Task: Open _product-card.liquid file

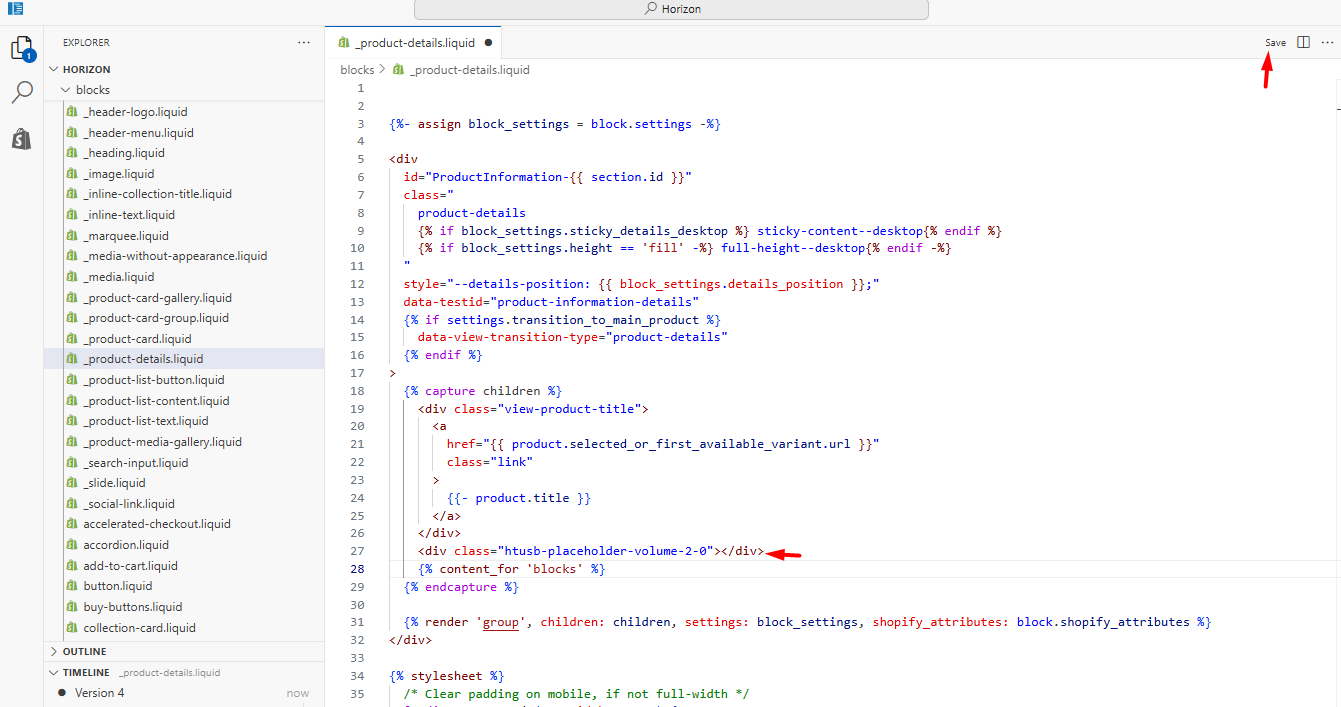Action: (x=138, y=339)
